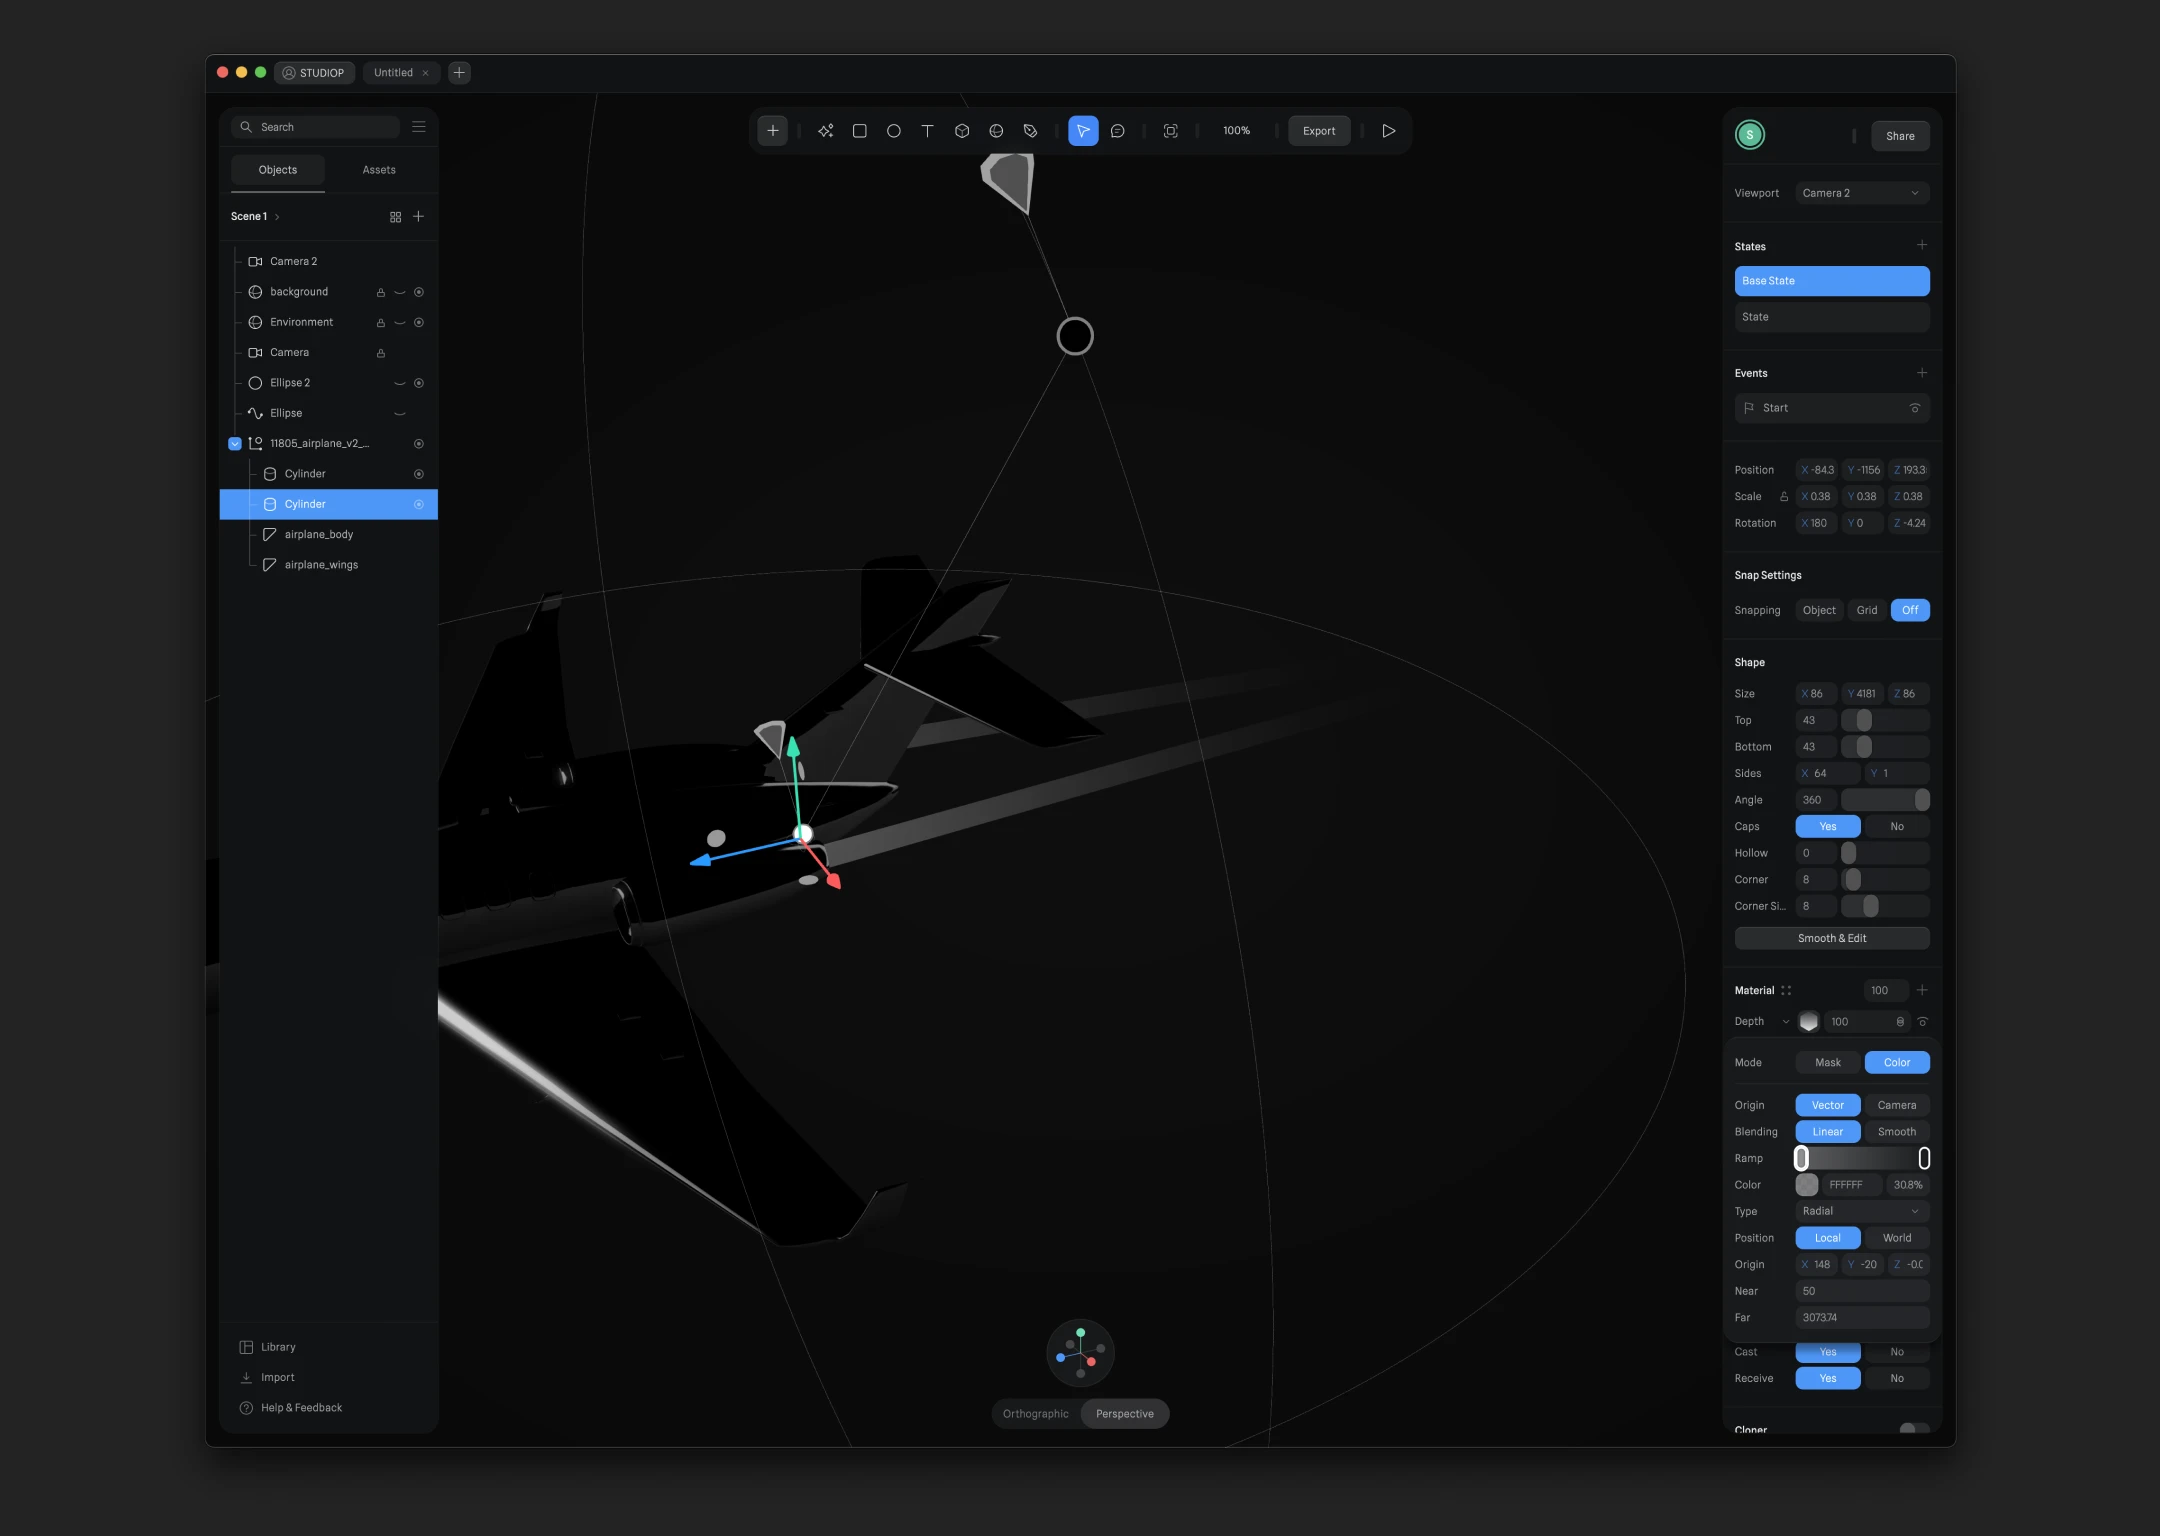Click the Ramp gradient bar
The height and width of the screenshot is (1536, 2160).
[x=1862, y=1158]
